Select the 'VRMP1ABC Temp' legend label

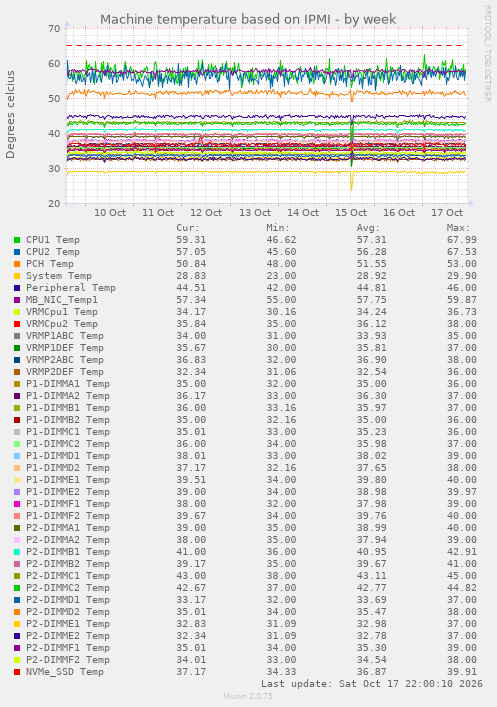65,336
